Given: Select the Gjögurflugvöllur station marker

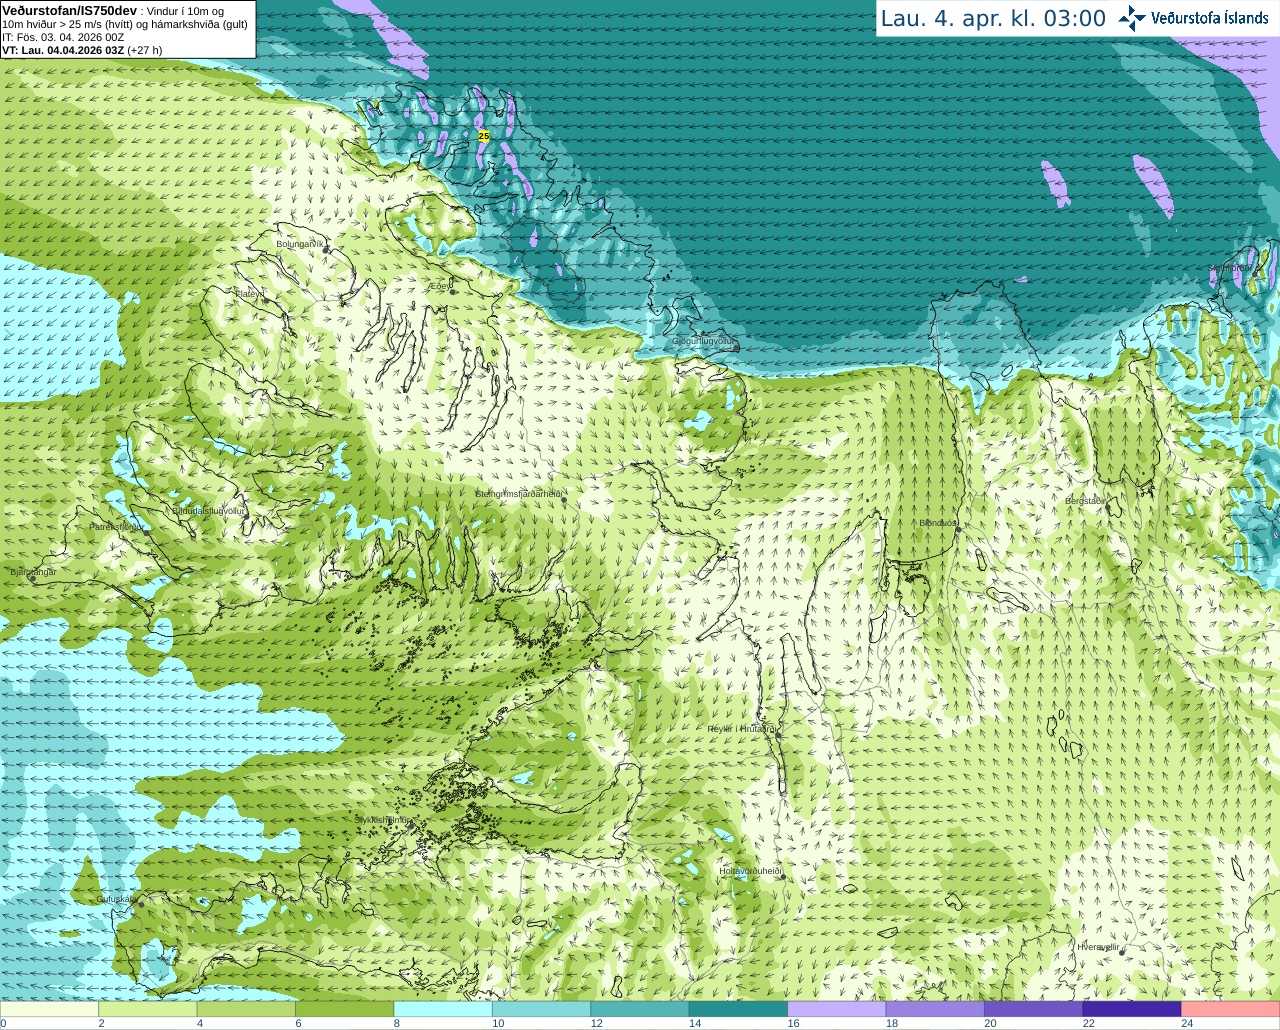Looking at the screenshot, I should [x=736, y=347].
